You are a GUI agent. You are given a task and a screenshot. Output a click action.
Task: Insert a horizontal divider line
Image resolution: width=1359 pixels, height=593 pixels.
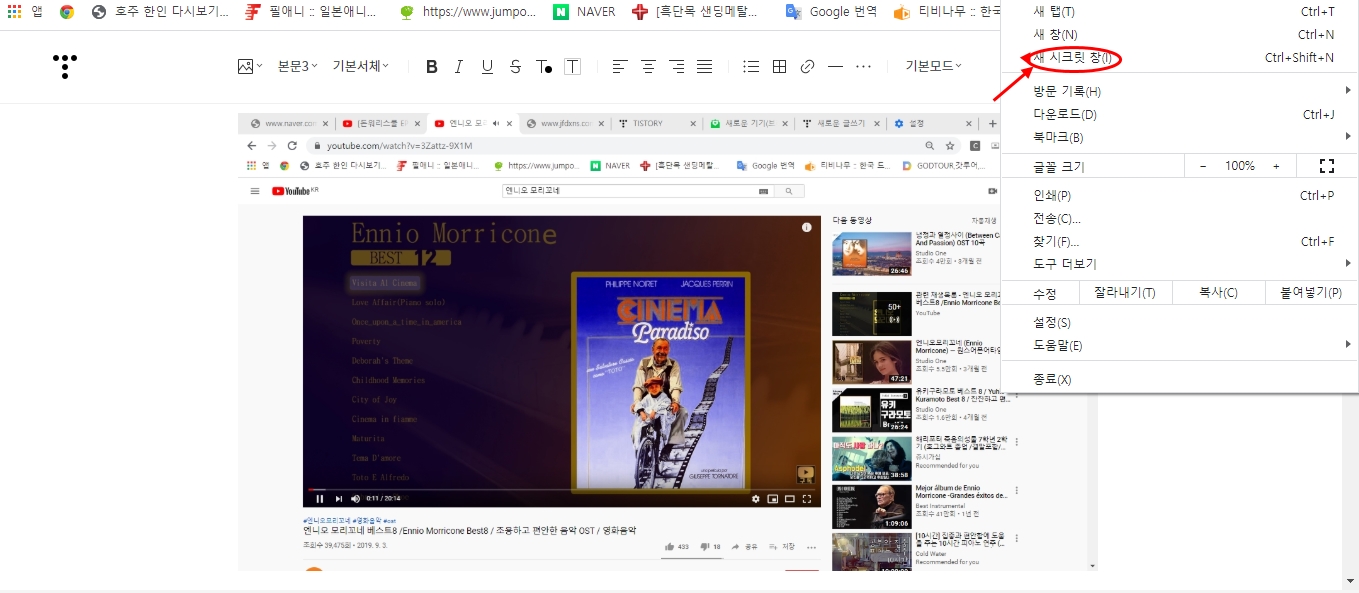coord(835,67)
